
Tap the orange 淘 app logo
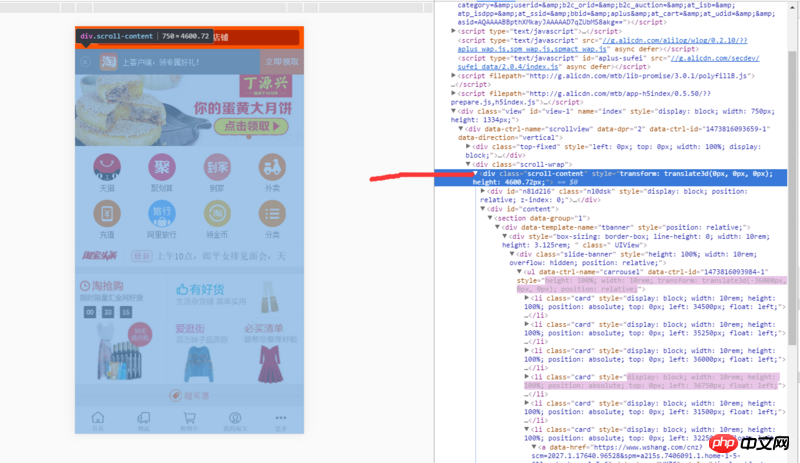coord(108,62)
